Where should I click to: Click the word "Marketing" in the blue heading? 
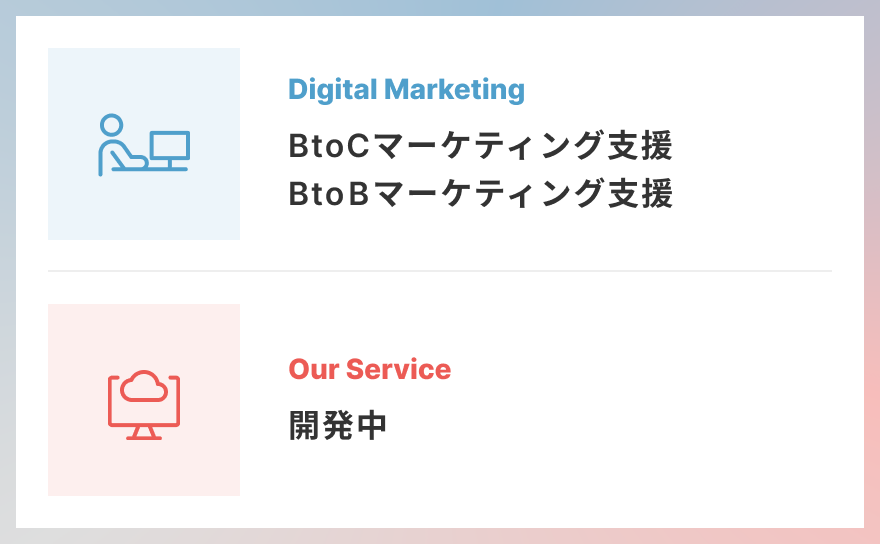(x=454, y=90)
